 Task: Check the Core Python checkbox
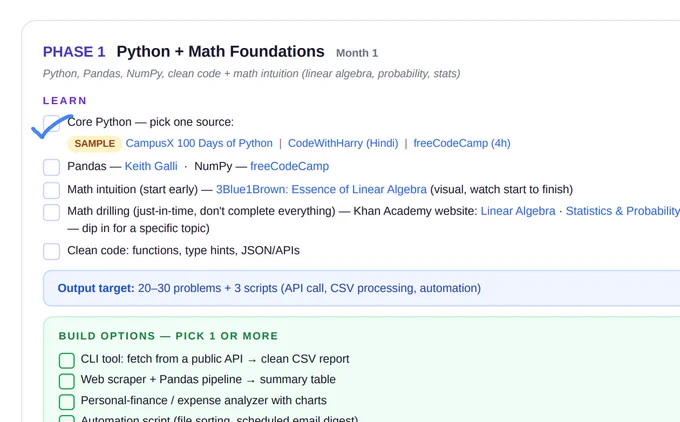52,123
